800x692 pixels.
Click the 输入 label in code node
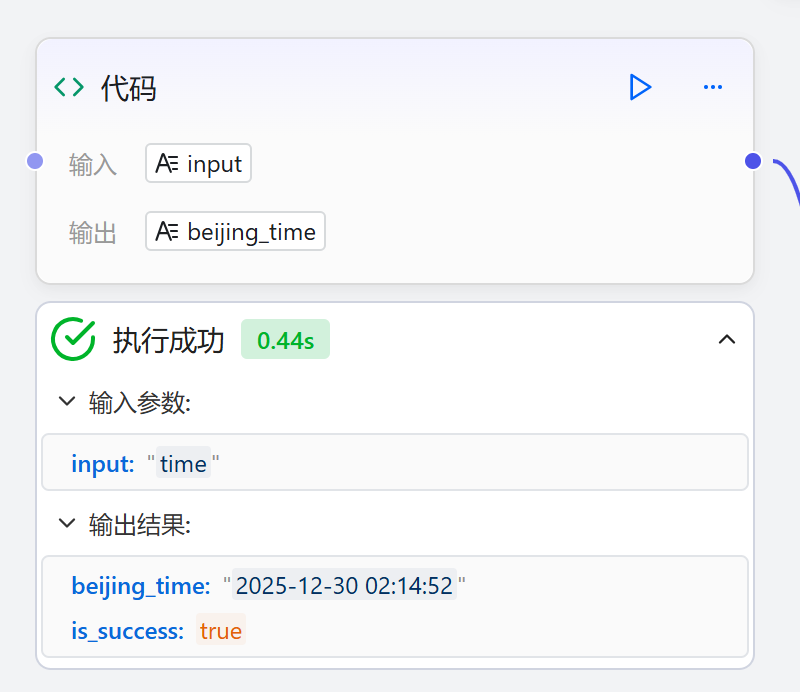(x=93, y=165)
